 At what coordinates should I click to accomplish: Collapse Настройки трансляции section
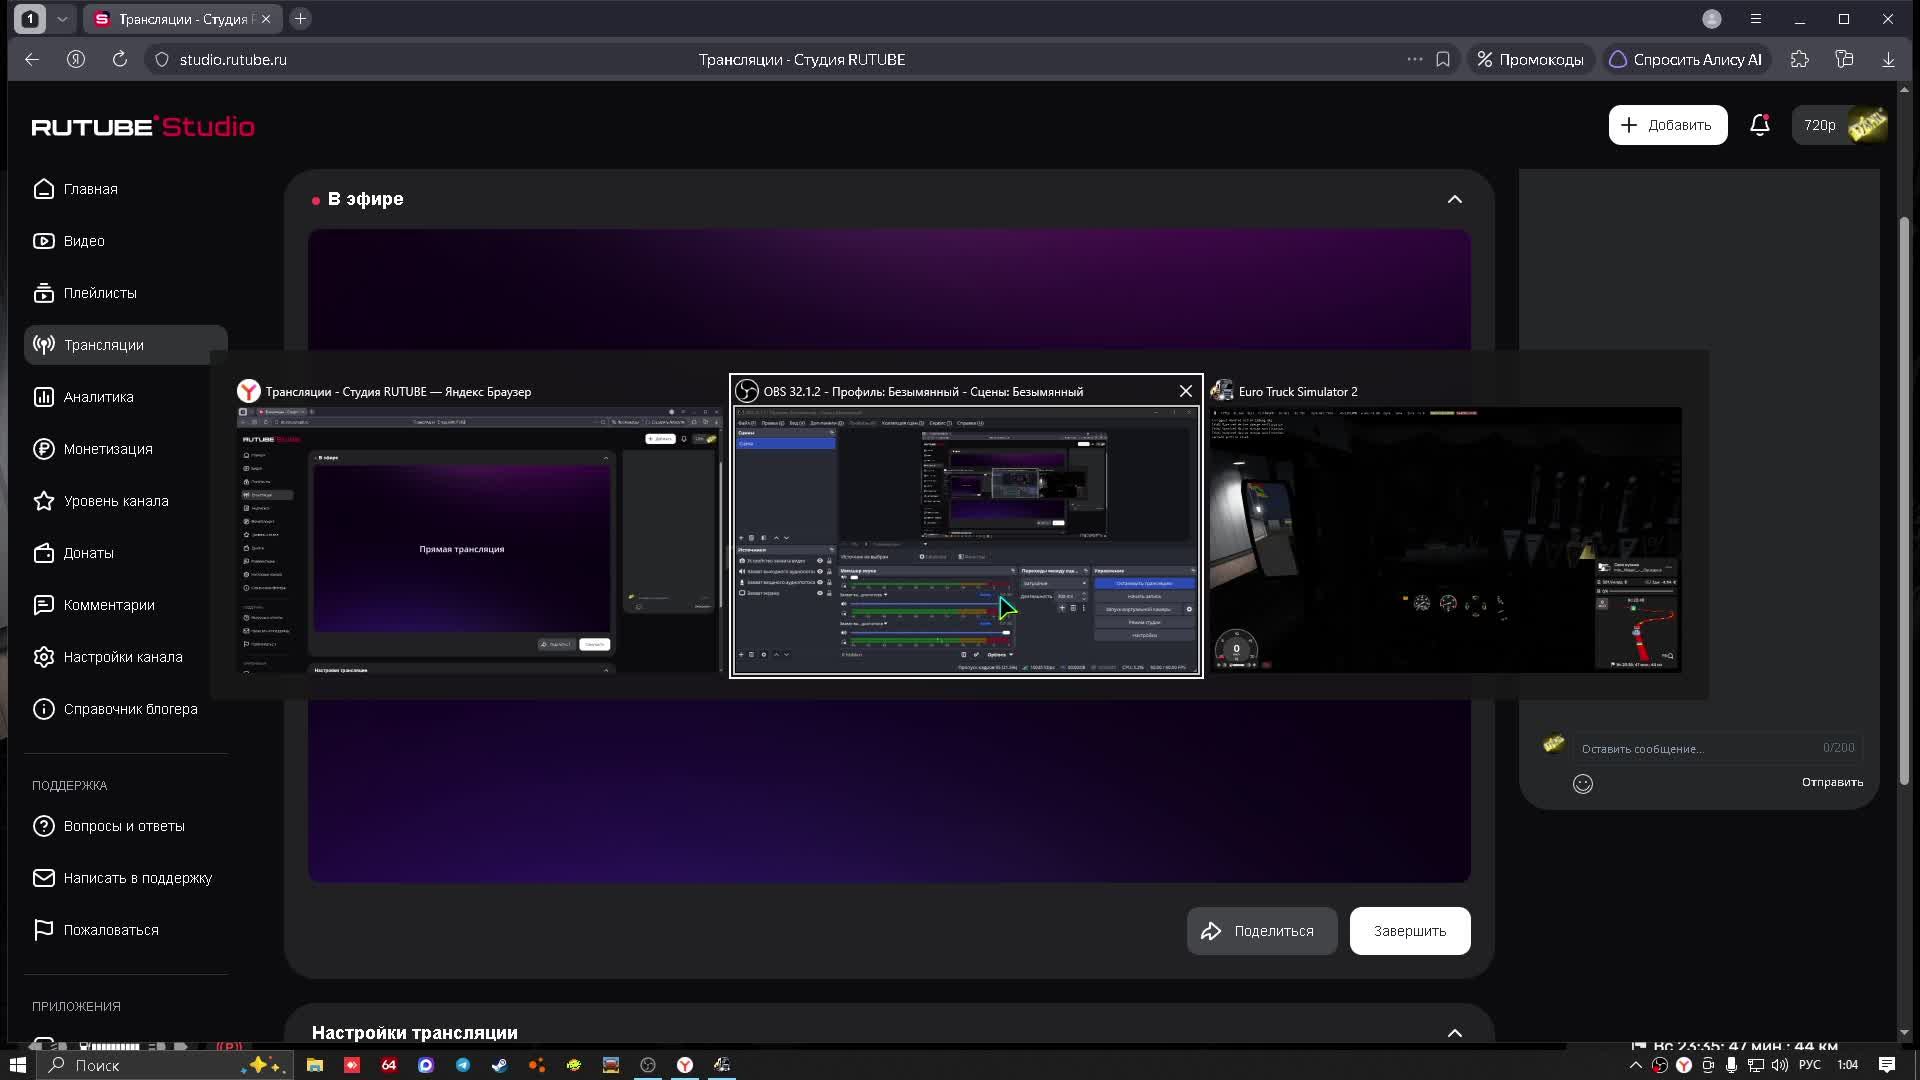click(x=1455, y=1033)
